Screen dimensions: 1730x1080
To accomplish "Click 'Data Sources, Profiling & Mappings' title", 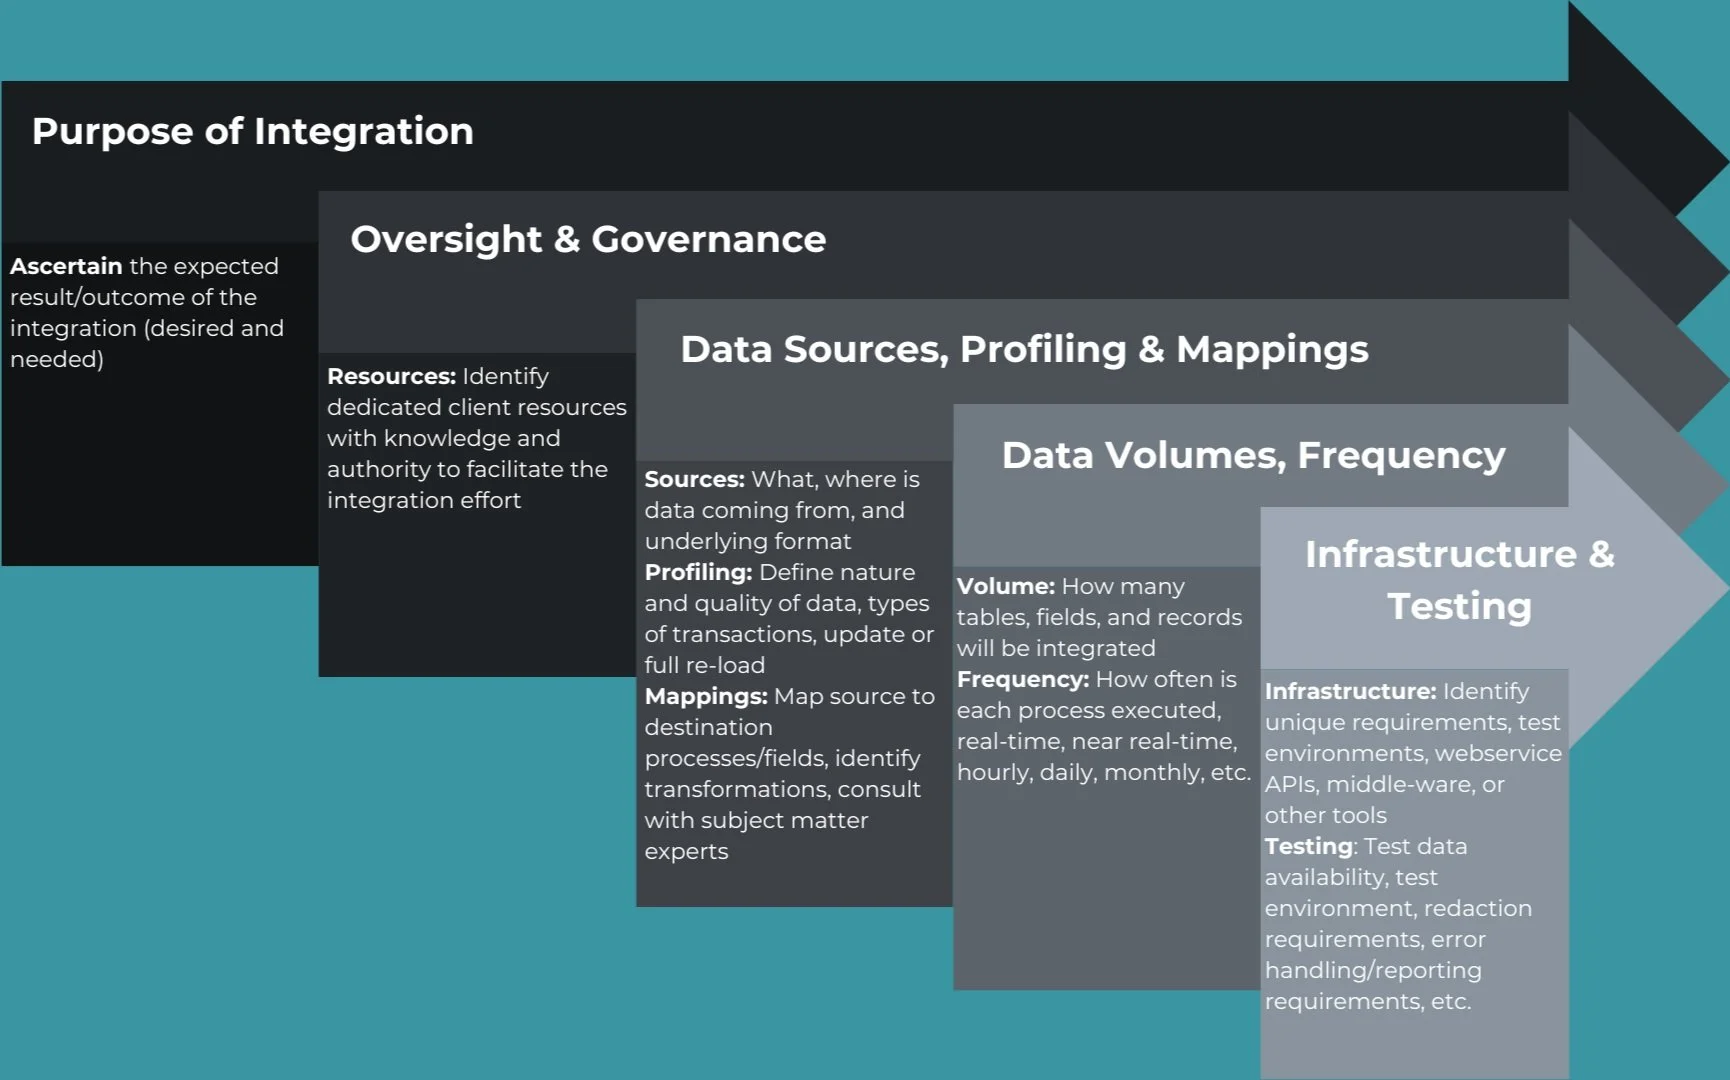I will pyautogui.click(x=1023, y=350).
